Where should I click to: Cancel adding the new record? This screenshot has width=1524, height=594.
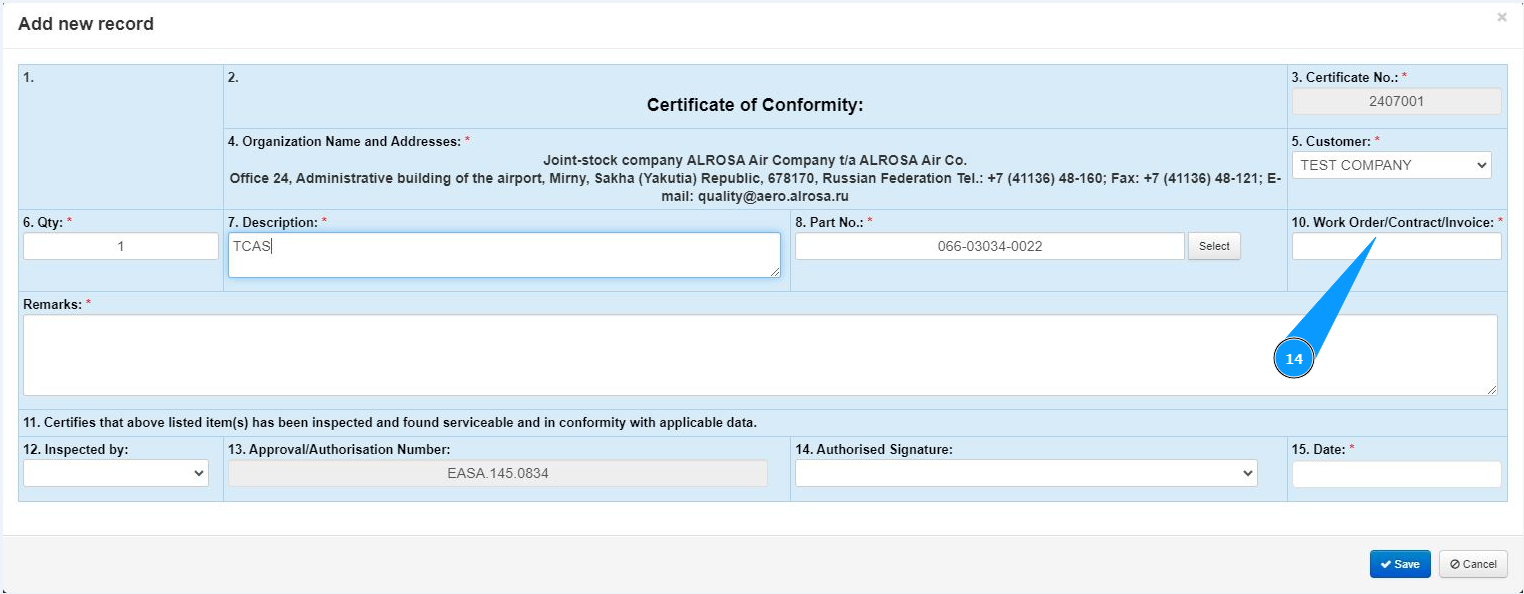[x=1472, y=564]
